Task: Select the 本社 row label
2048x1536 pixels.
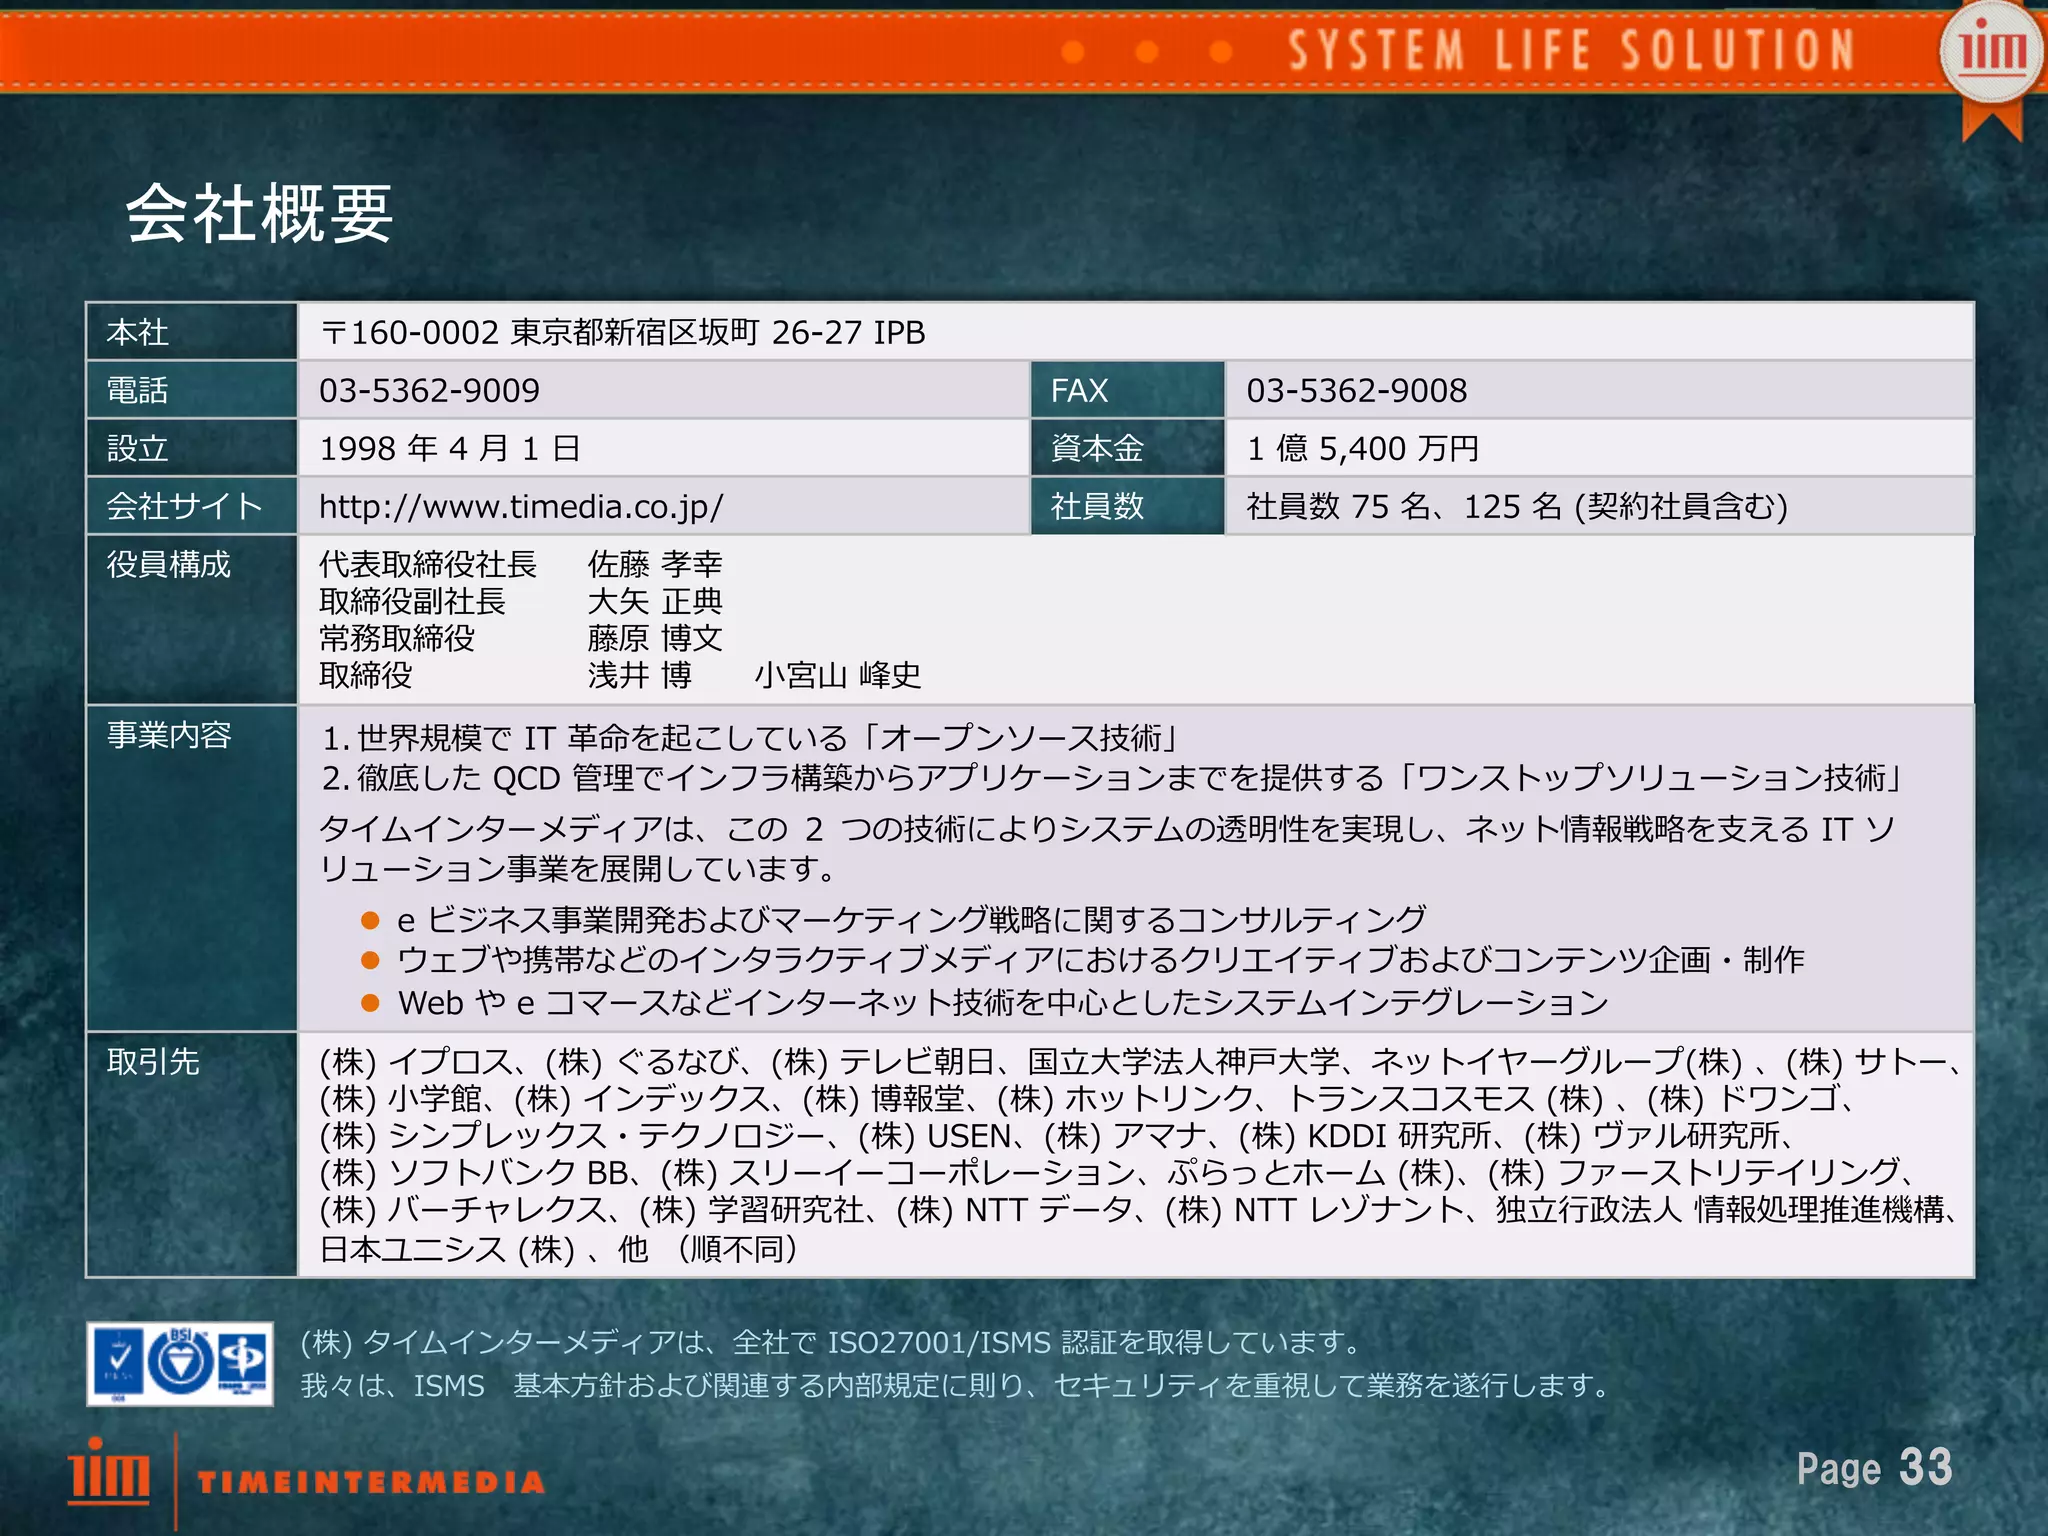Action: 138,332
